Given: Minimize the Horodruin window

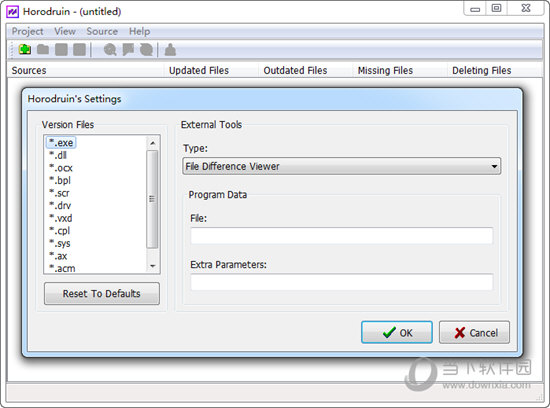Looking at the screenshot, I should pyautogui.click(x=475, y=8).
